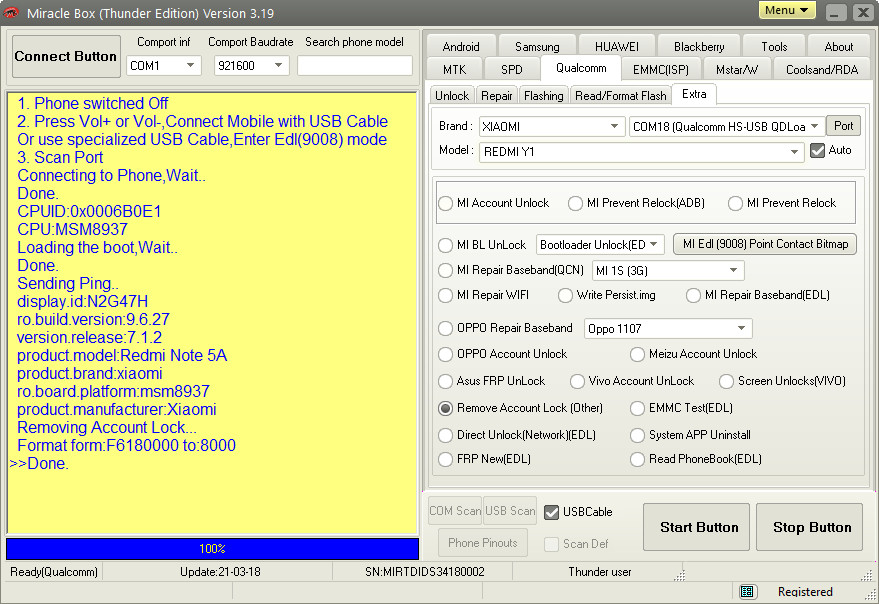Click the Miracle Box app icon in title bar

(x=11, y=13)
